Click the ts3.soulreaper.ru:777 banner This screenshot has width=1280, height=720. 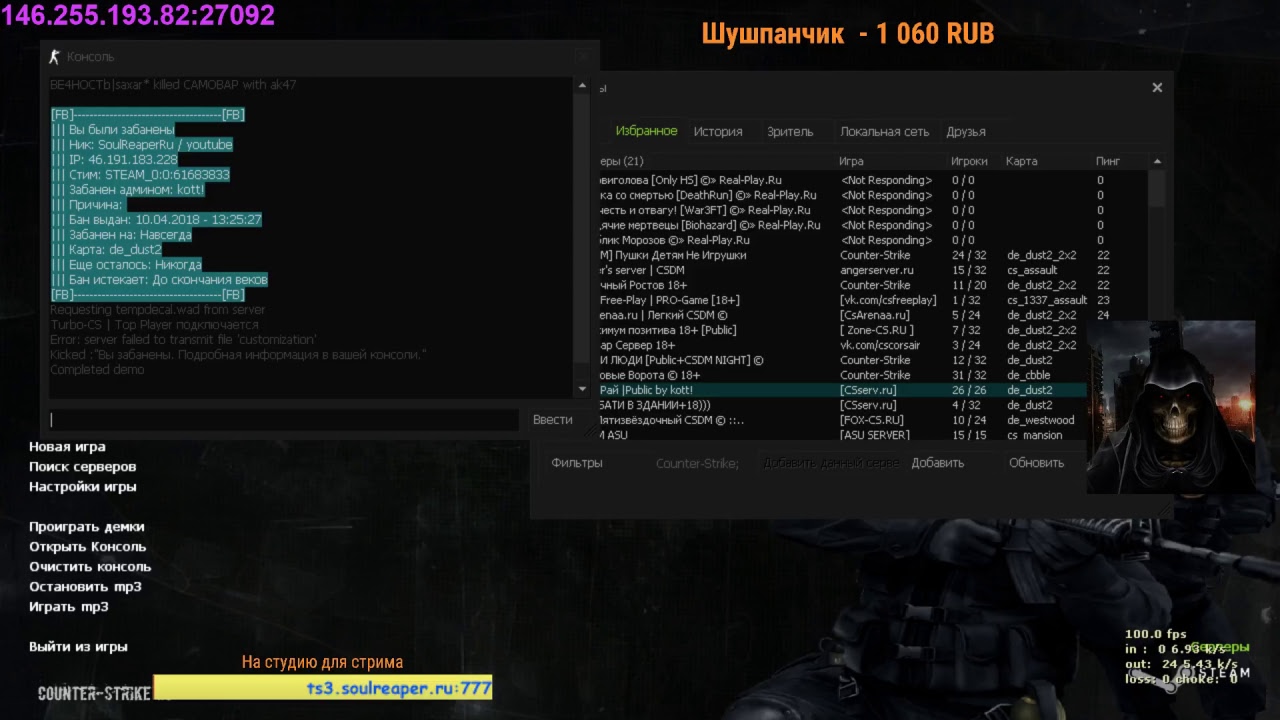coord(323,688)
